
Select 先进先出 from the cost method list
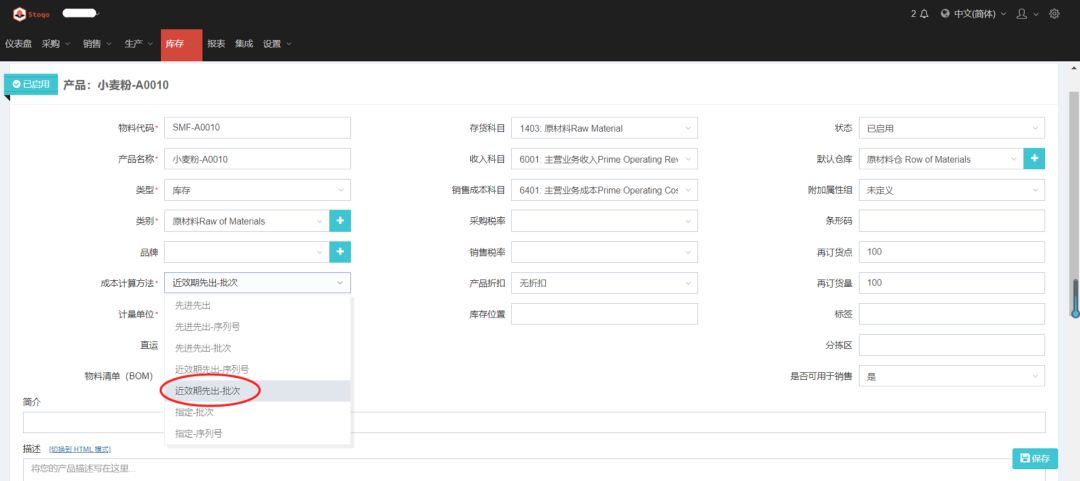(x=193, y=305)
